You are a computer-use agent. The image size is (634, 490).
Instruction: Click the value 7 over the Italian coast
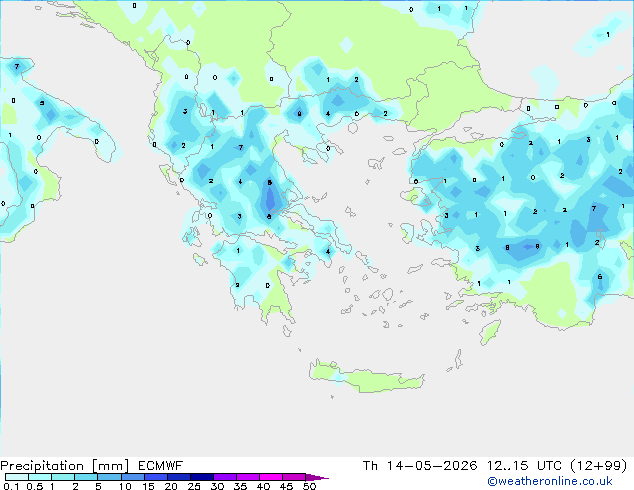tap(17, 66)
